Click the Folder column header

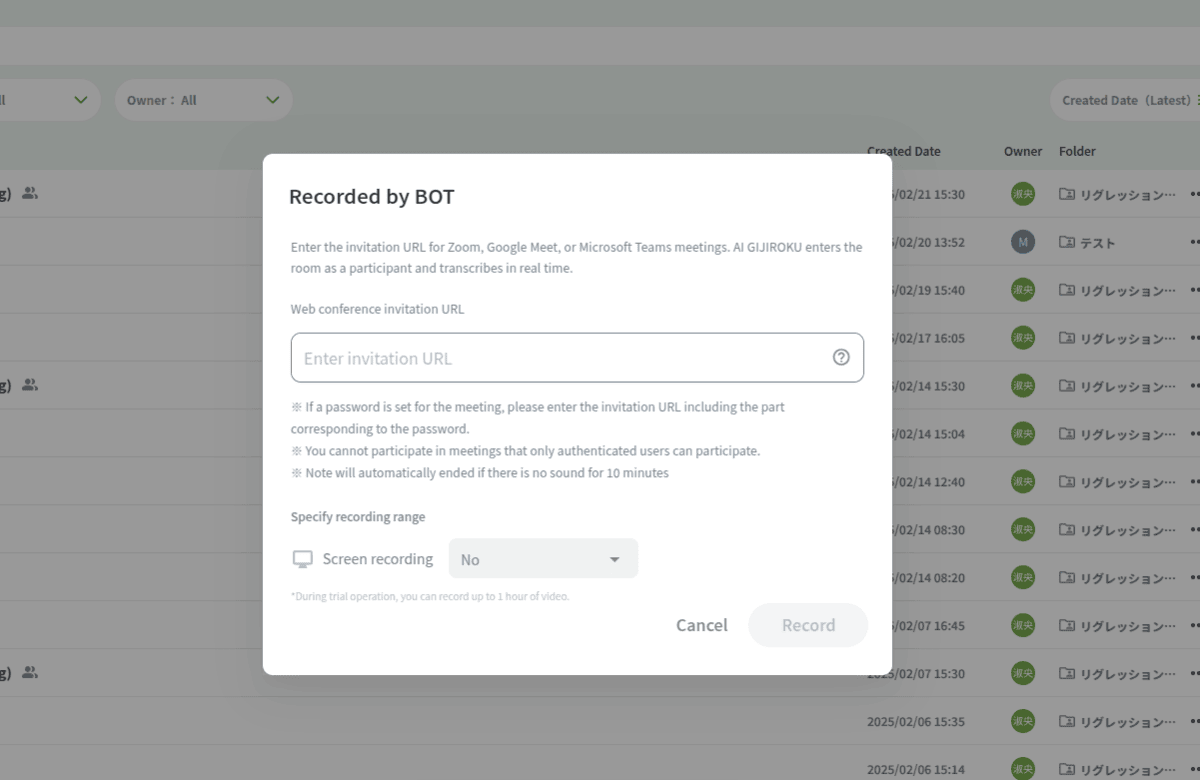[1077, 151]
